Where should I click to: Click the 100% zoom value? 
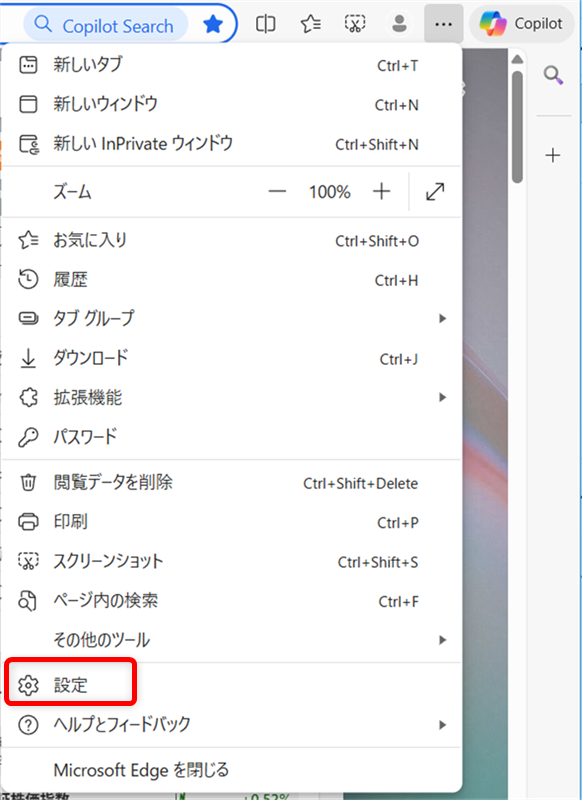click(x=330, y=192)
